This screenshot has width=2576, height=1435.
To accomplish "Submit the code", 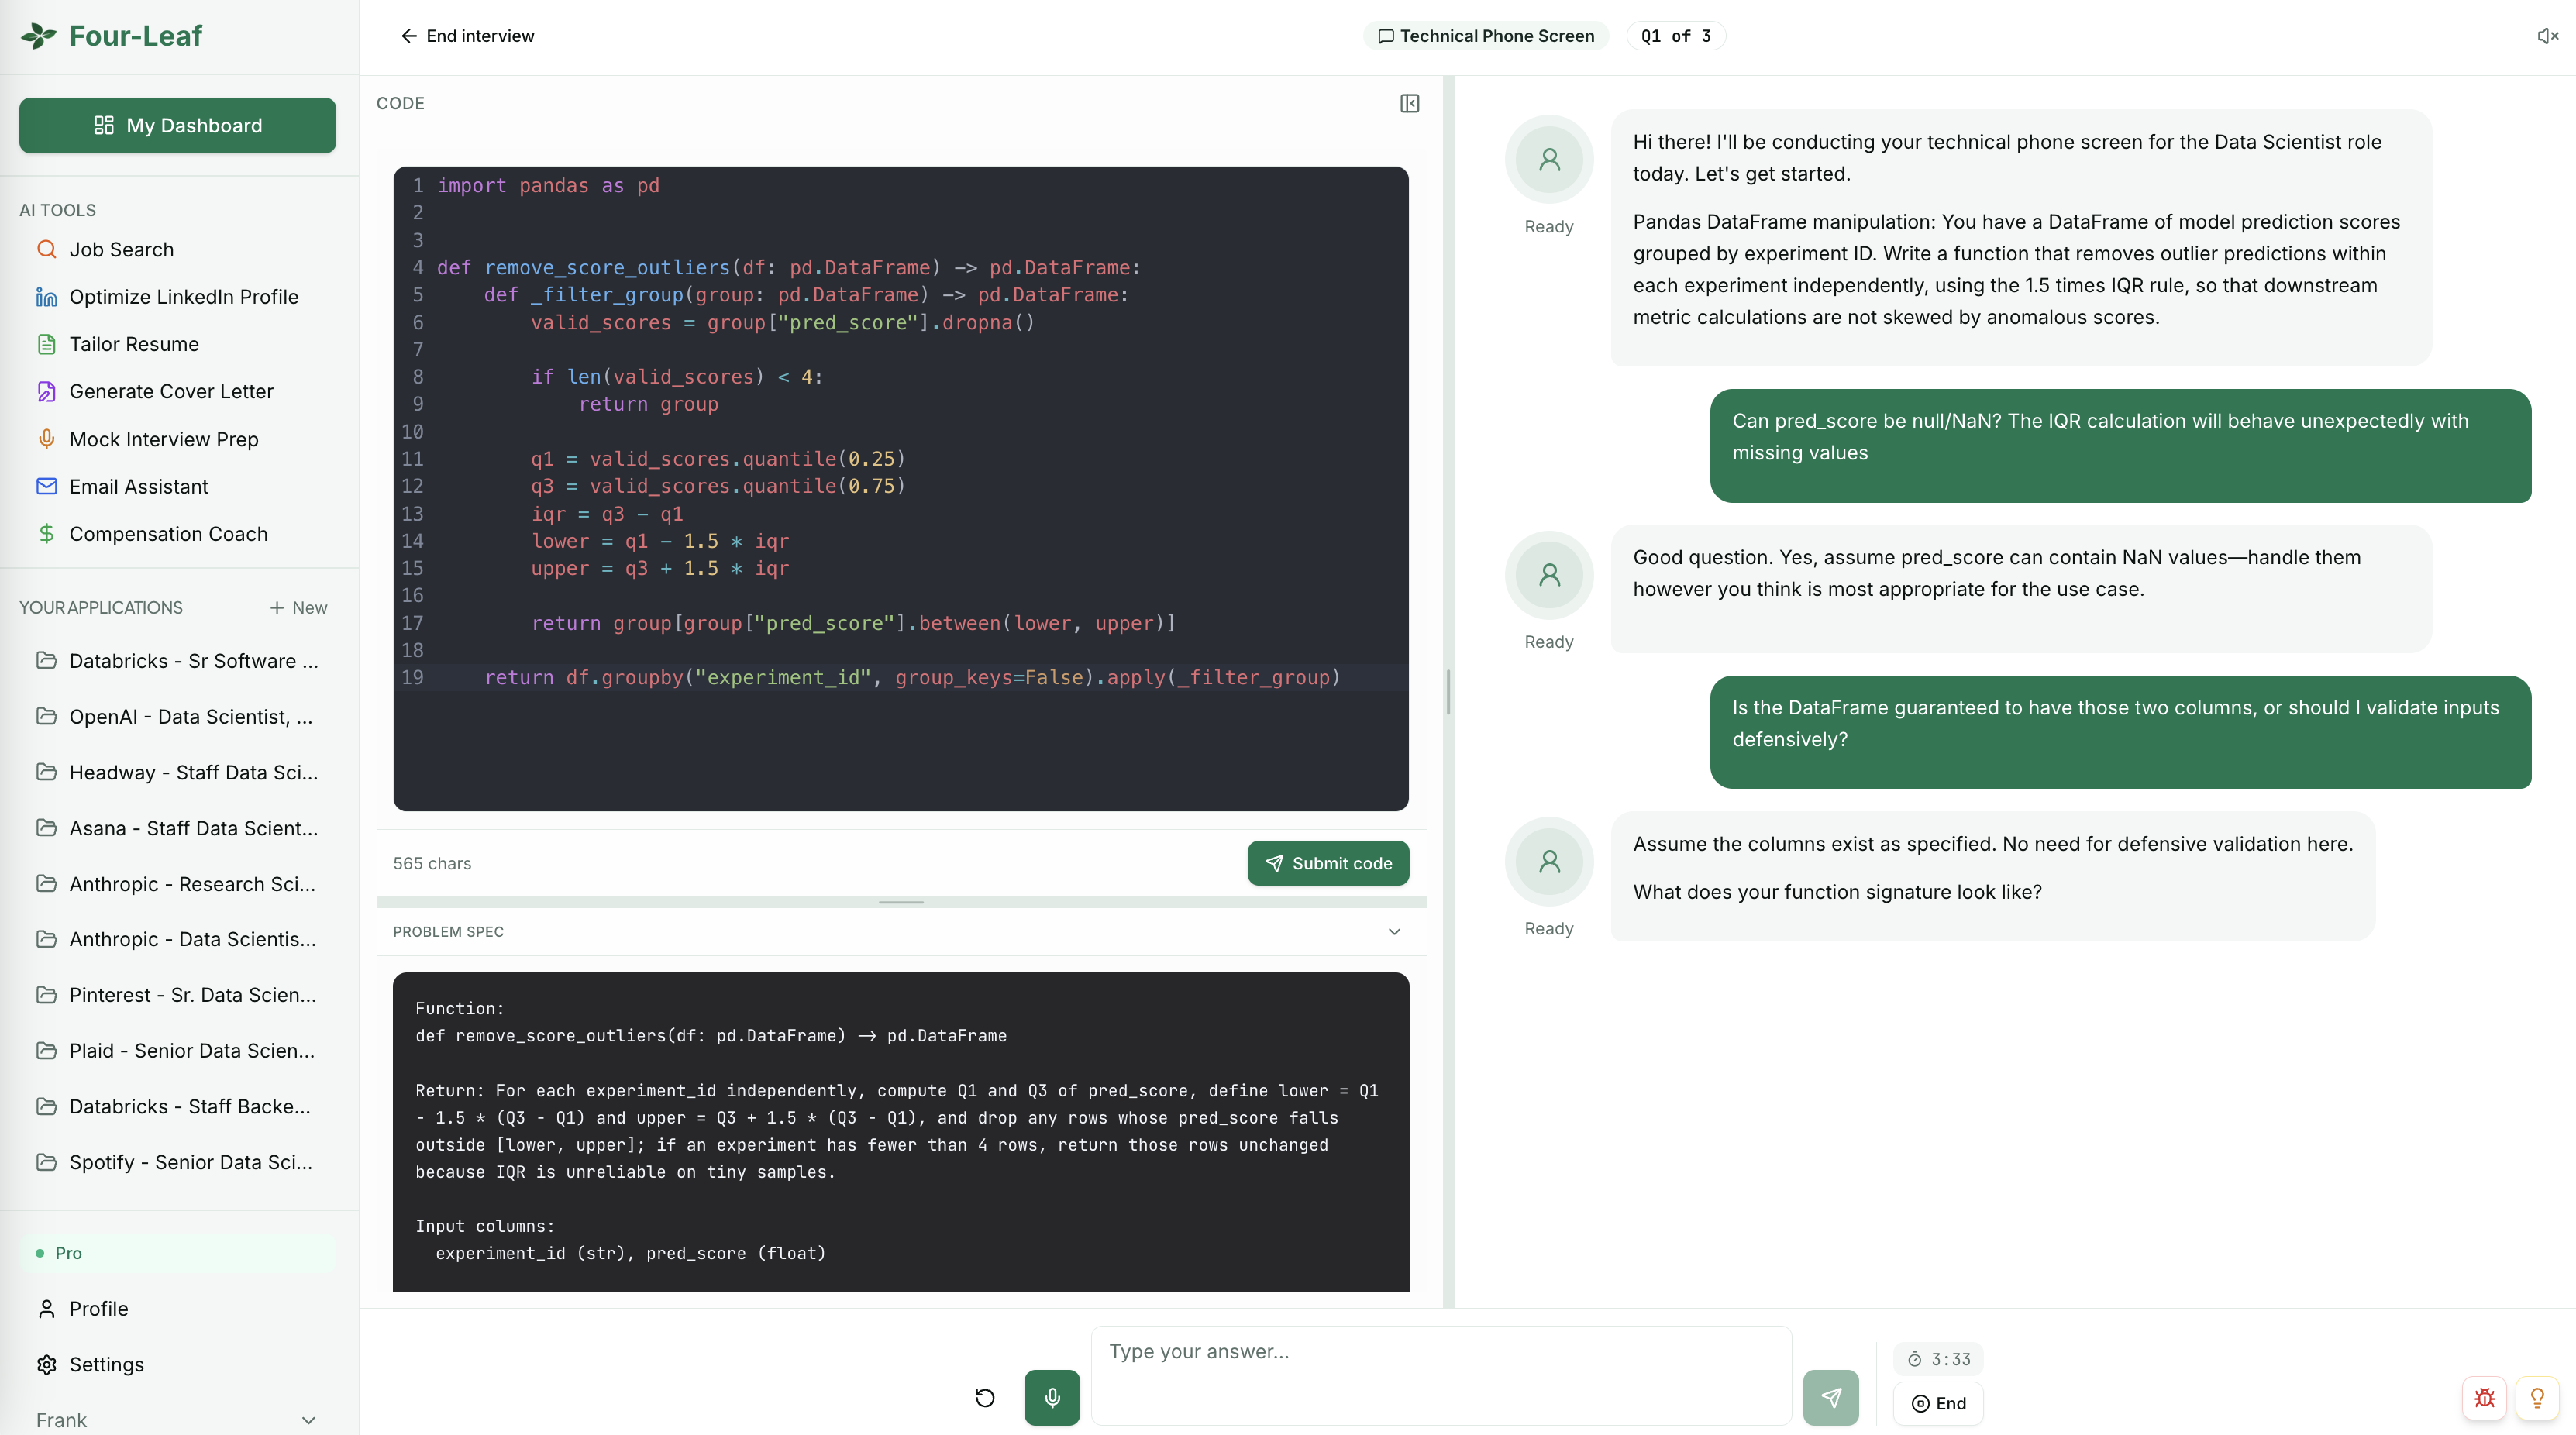I will (x=1327, y=863).
